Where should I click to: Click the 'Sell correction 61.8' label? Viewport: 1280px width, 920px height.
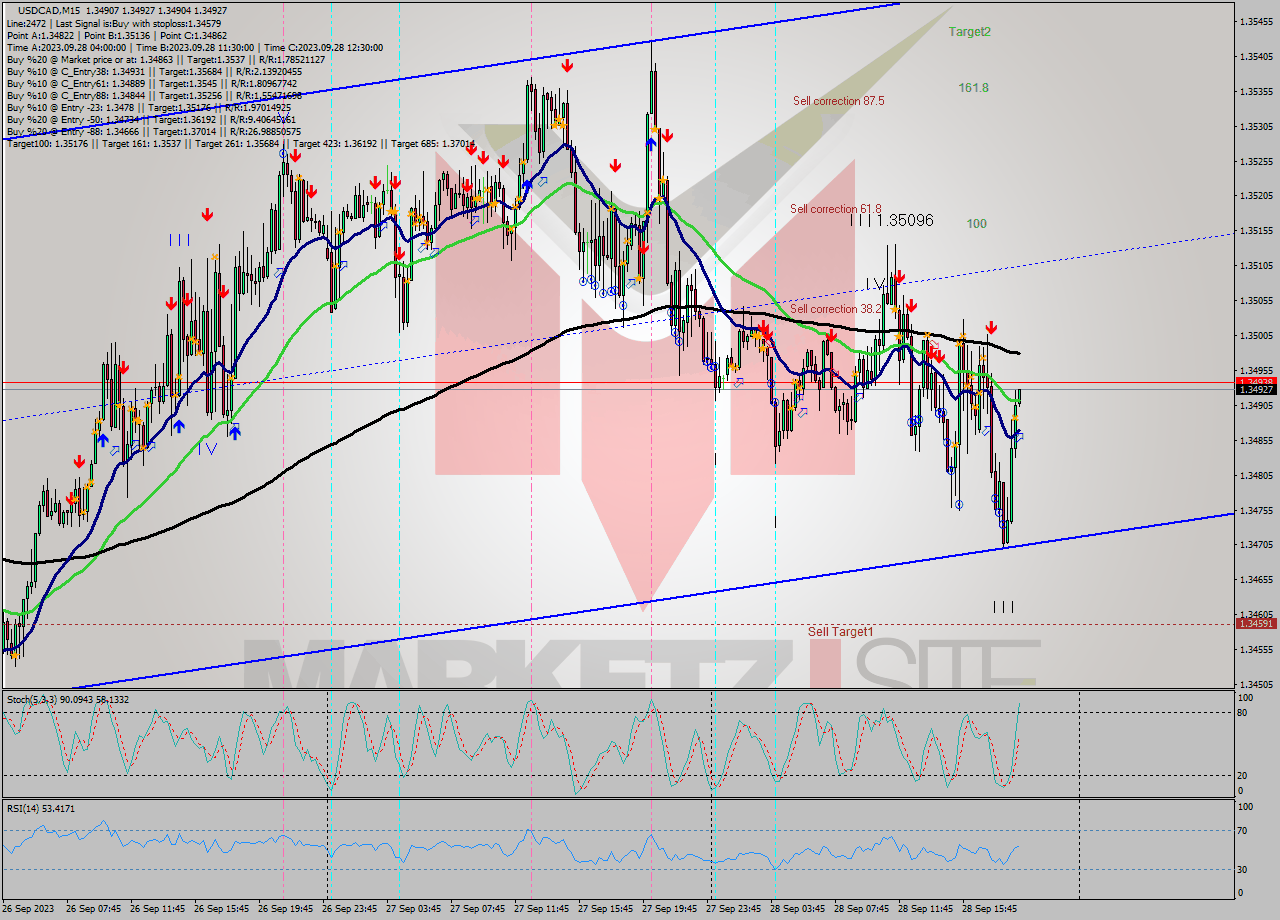pyautogui.click(x=836, y=209)
